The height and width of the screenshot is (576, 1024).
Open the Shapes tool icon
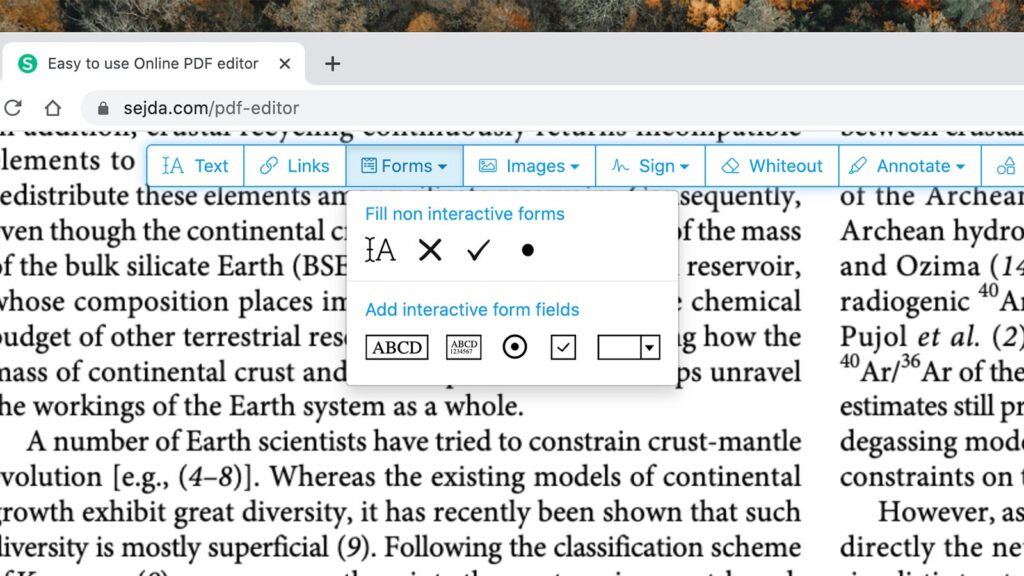pos(1005,166)
